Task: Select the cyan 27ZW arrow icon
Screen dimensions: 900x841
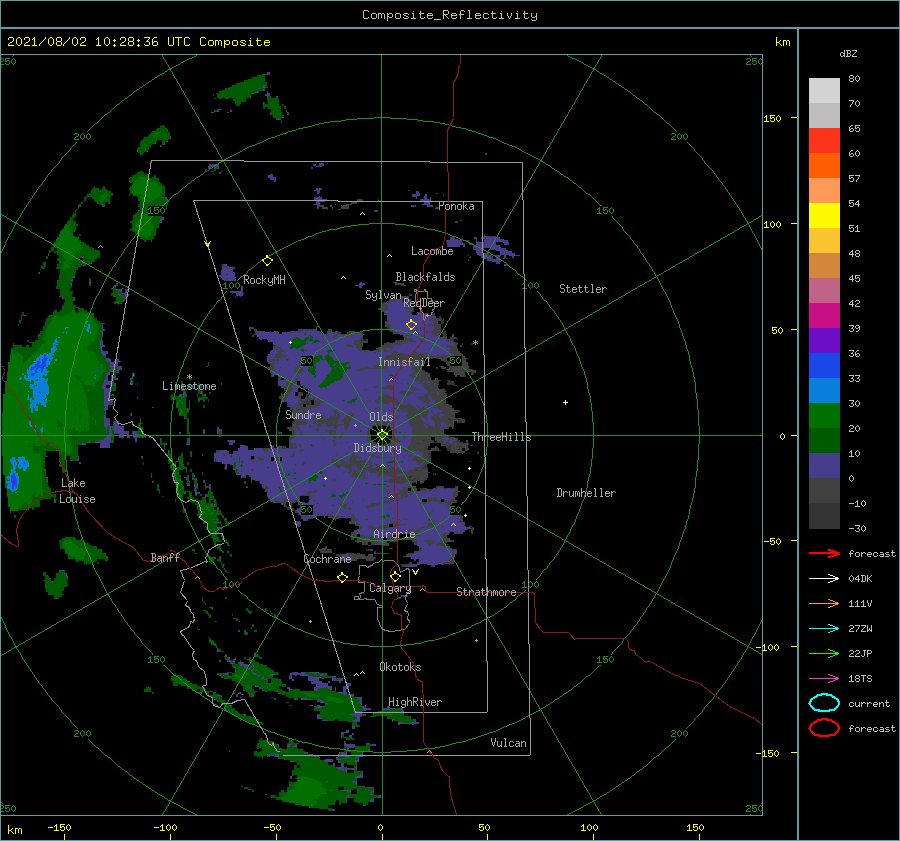Action: click(x=824, y=629)
